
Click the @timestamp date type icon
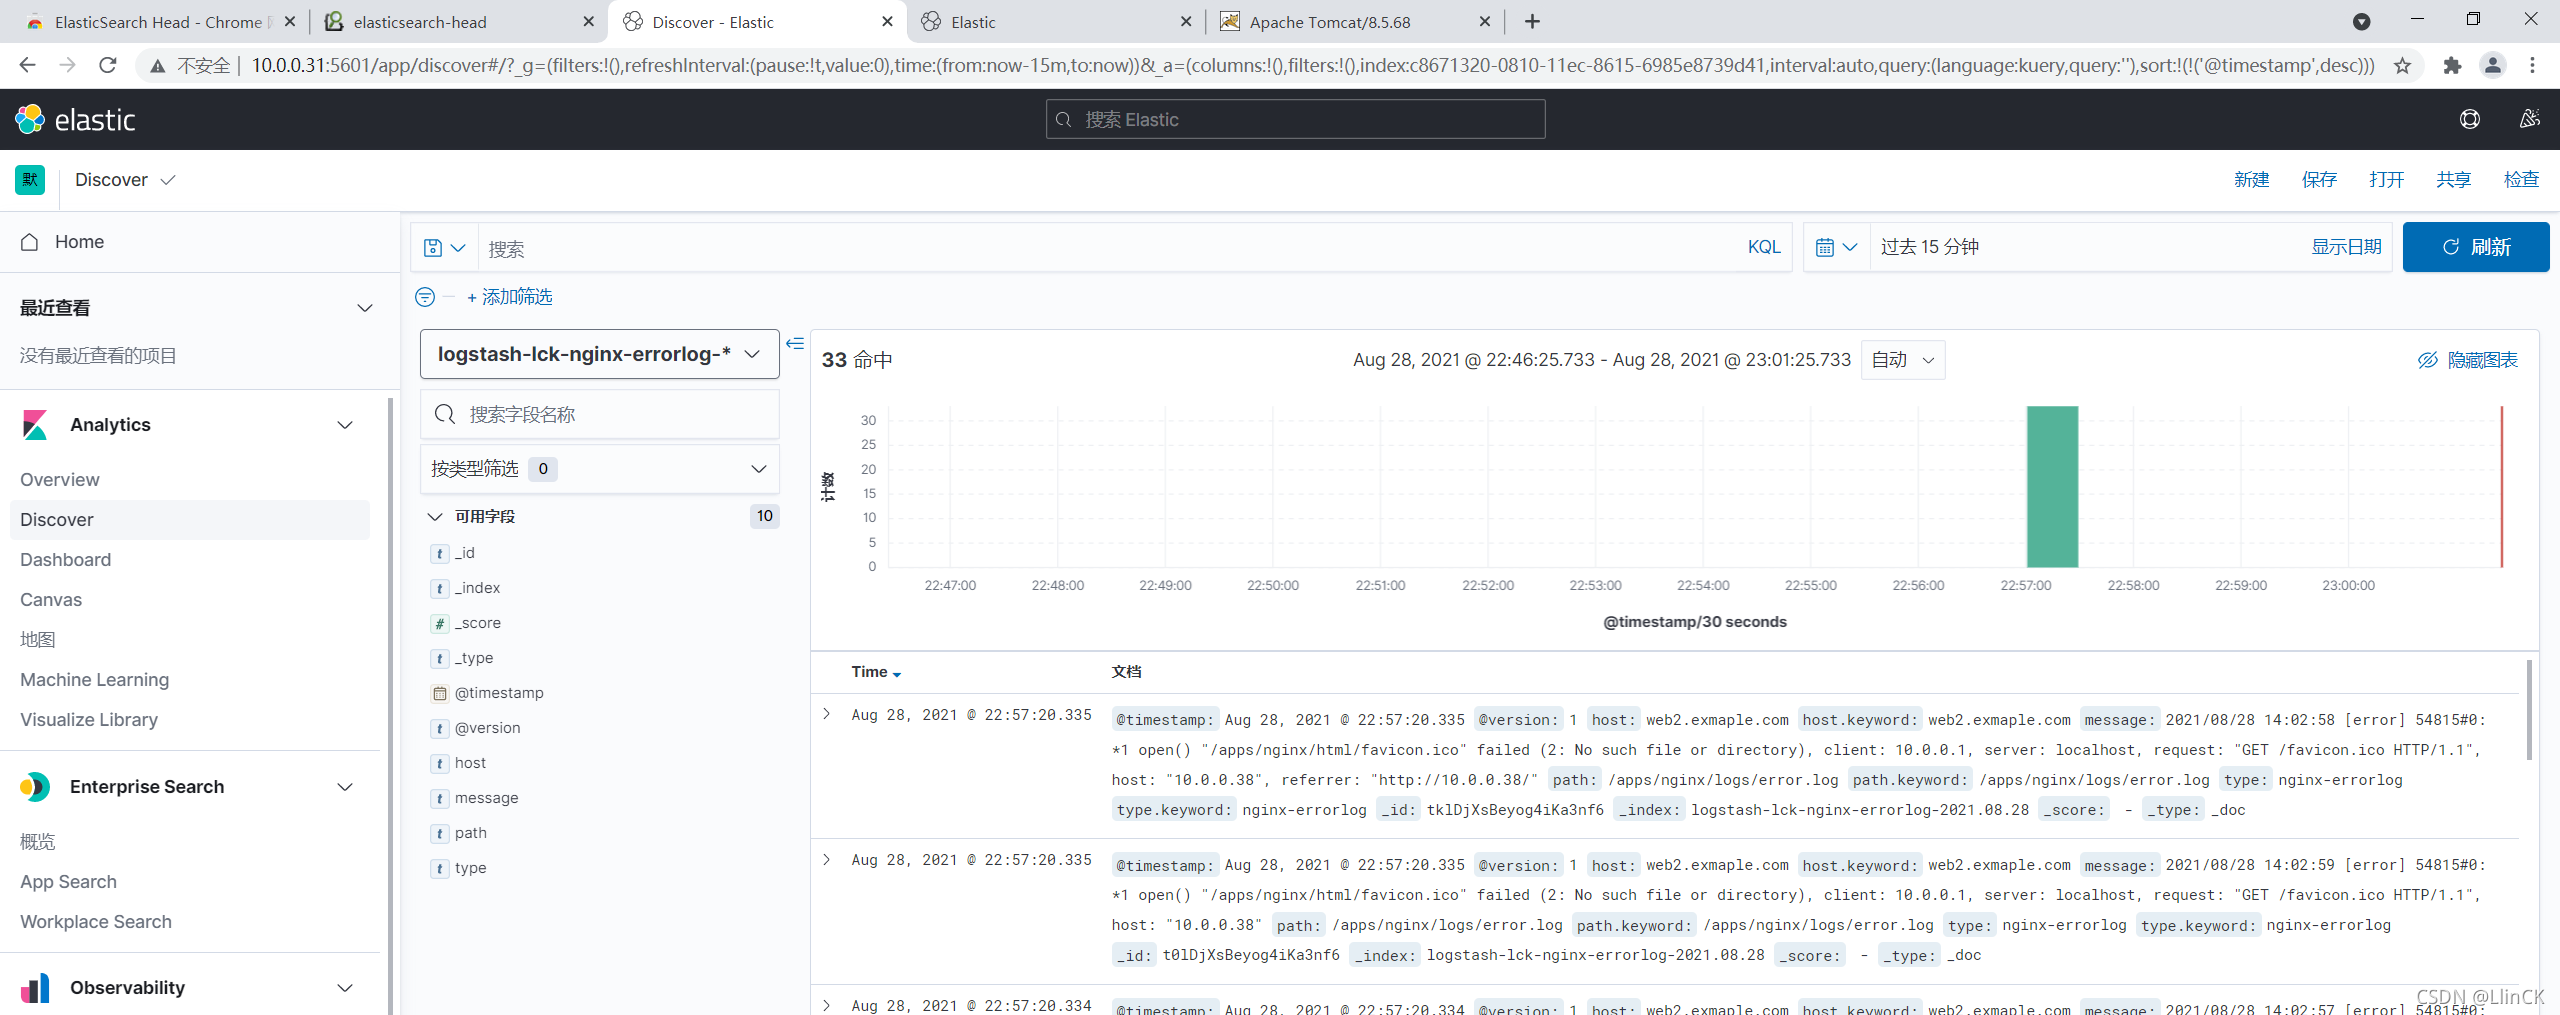[440, 693]
